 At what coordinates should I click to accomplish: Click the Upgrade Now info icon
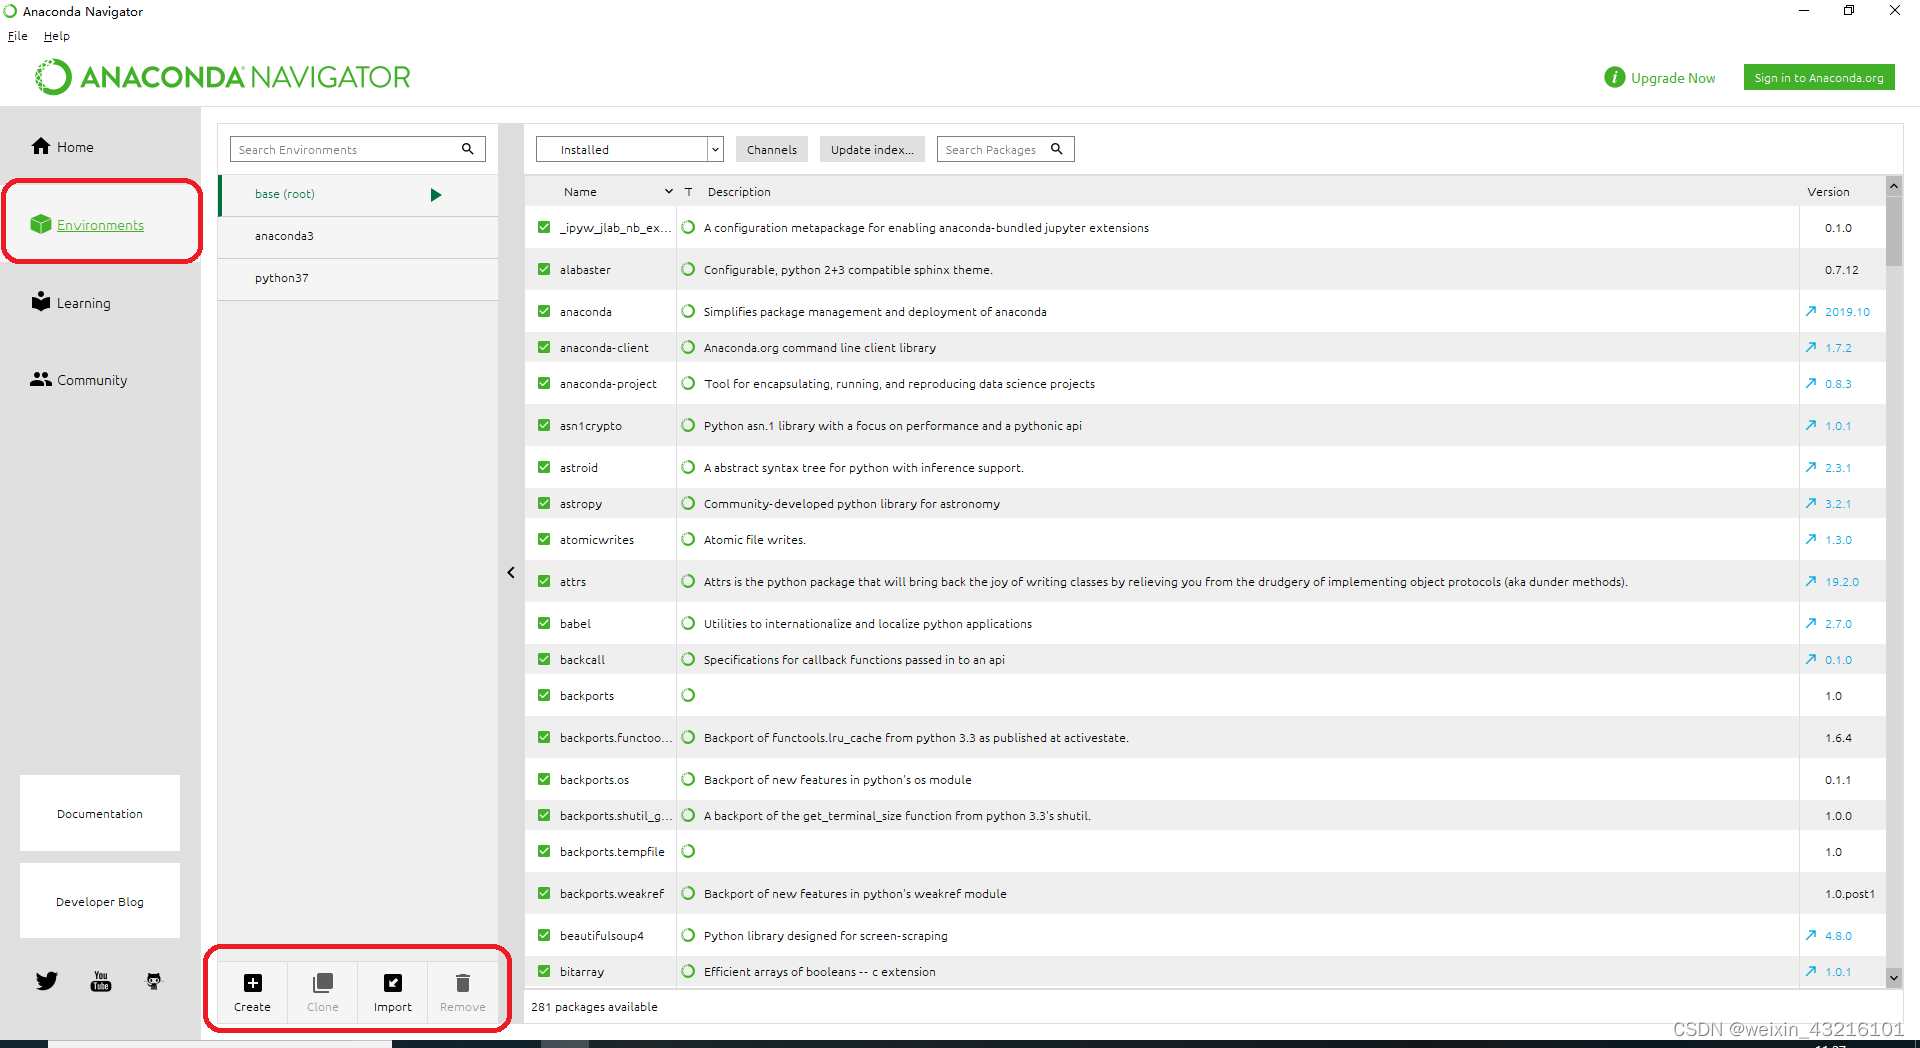coord(1614,77)
